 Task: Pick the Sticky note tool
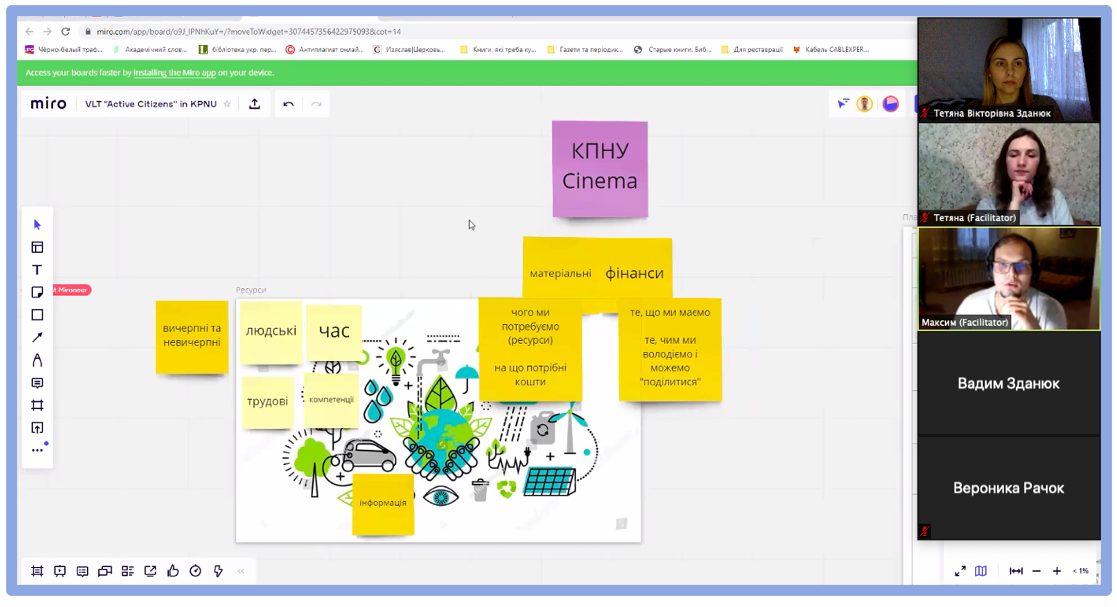click(x=37, y=292)
